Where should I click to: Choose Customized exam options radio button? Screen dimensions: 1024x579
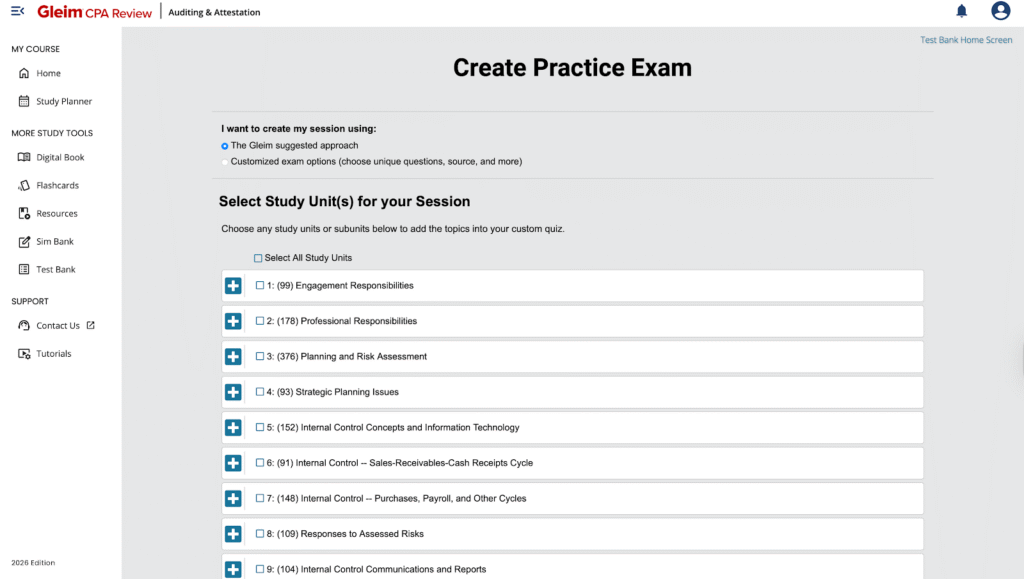224,162
